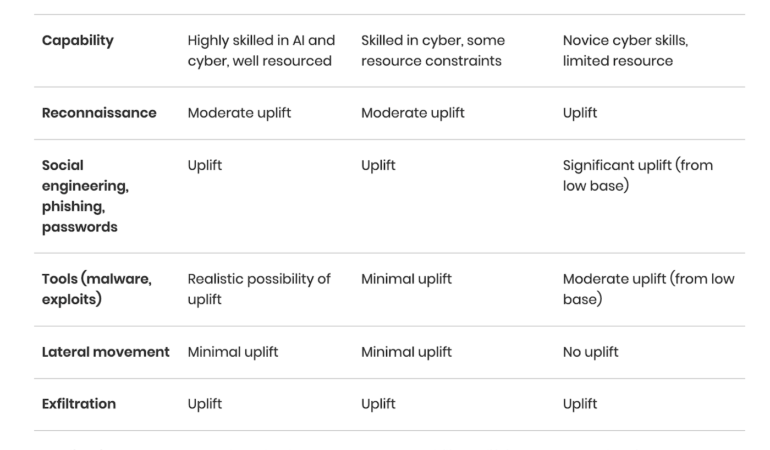The image size is (770, 450).
Task: Click the "Highly skilled in AI and cyber" header
Action: pyautogui.click(x=261, y=50)
